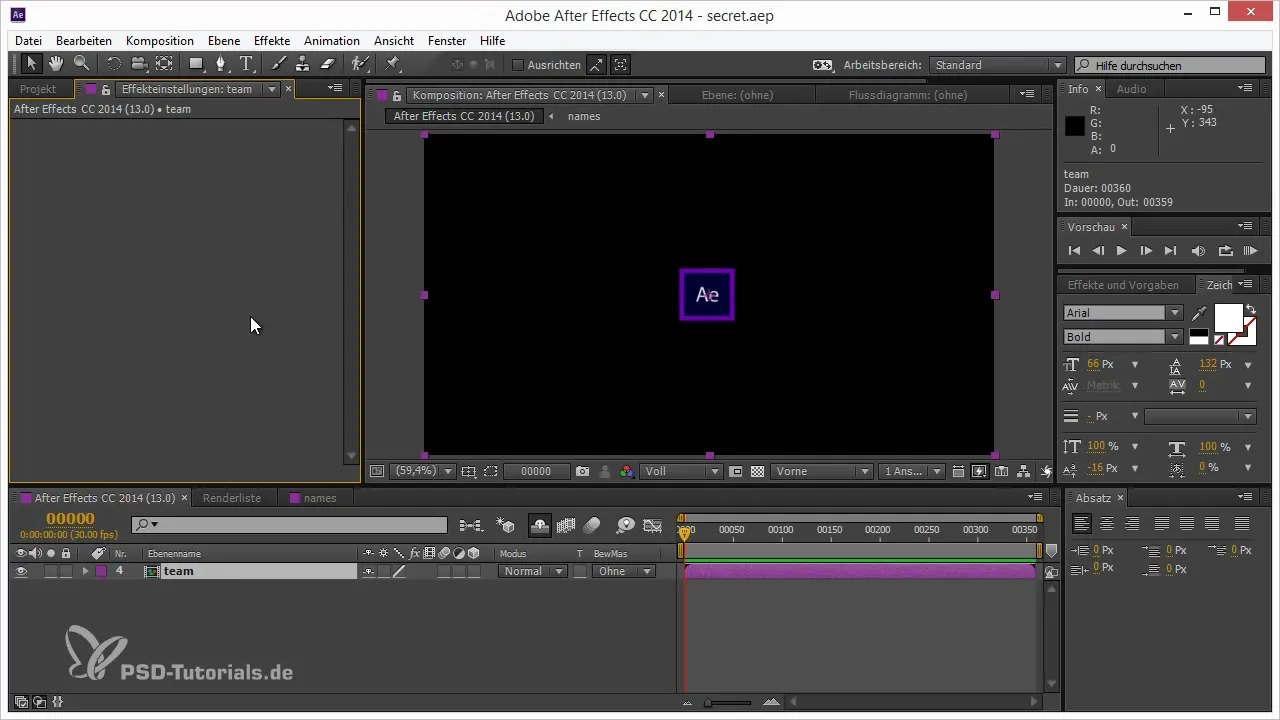Select the Selection (arrow) tool
Screen dimensions: 1280x720
[x=31, y=64]
